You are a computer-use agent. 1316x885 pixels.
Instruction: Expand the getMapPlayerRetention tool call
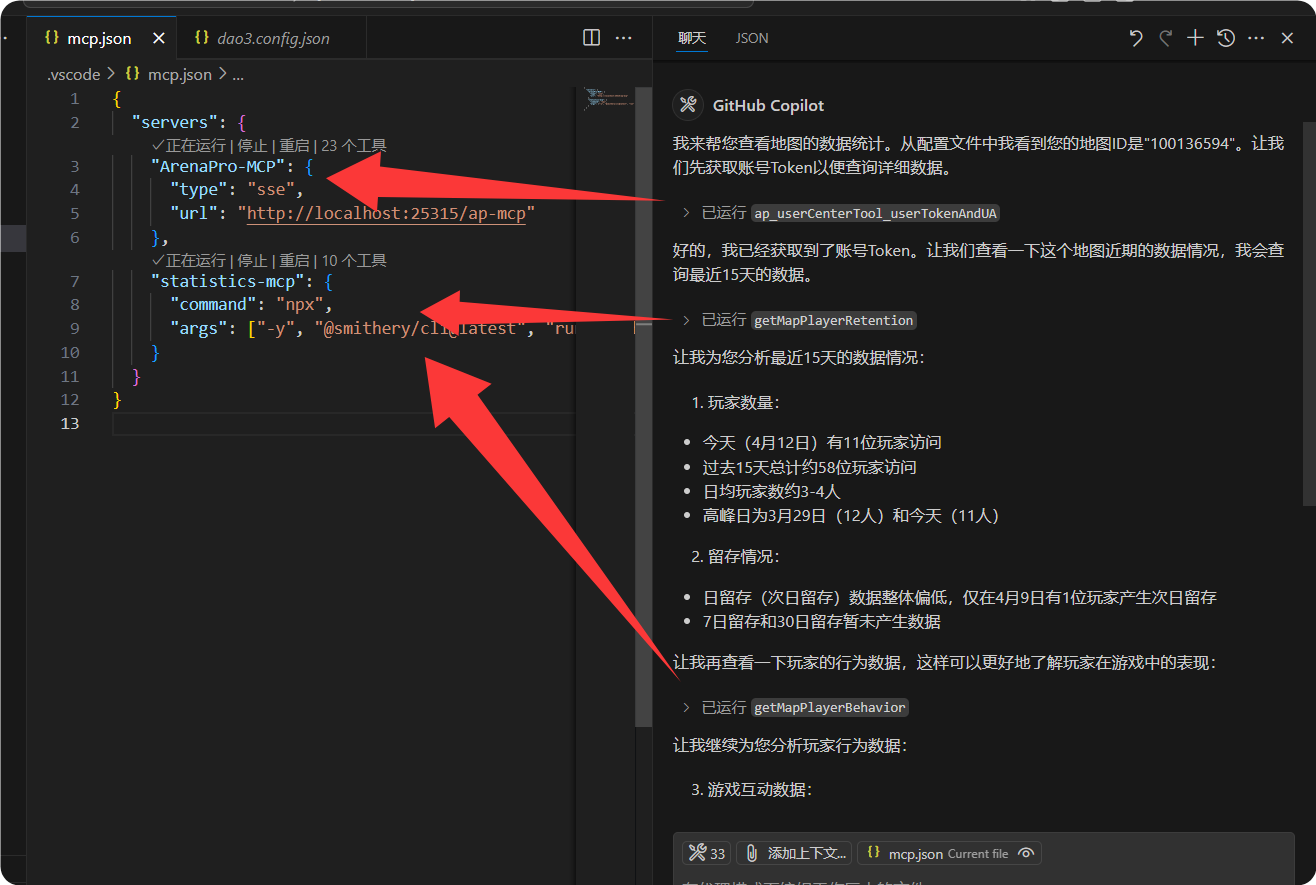pos(686,320)
